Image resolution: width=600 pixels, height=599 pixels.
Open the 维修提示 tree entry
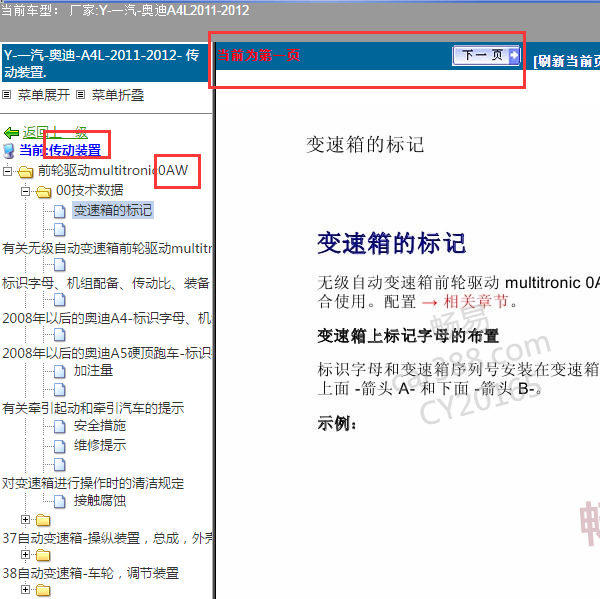(x=100, y=445)
